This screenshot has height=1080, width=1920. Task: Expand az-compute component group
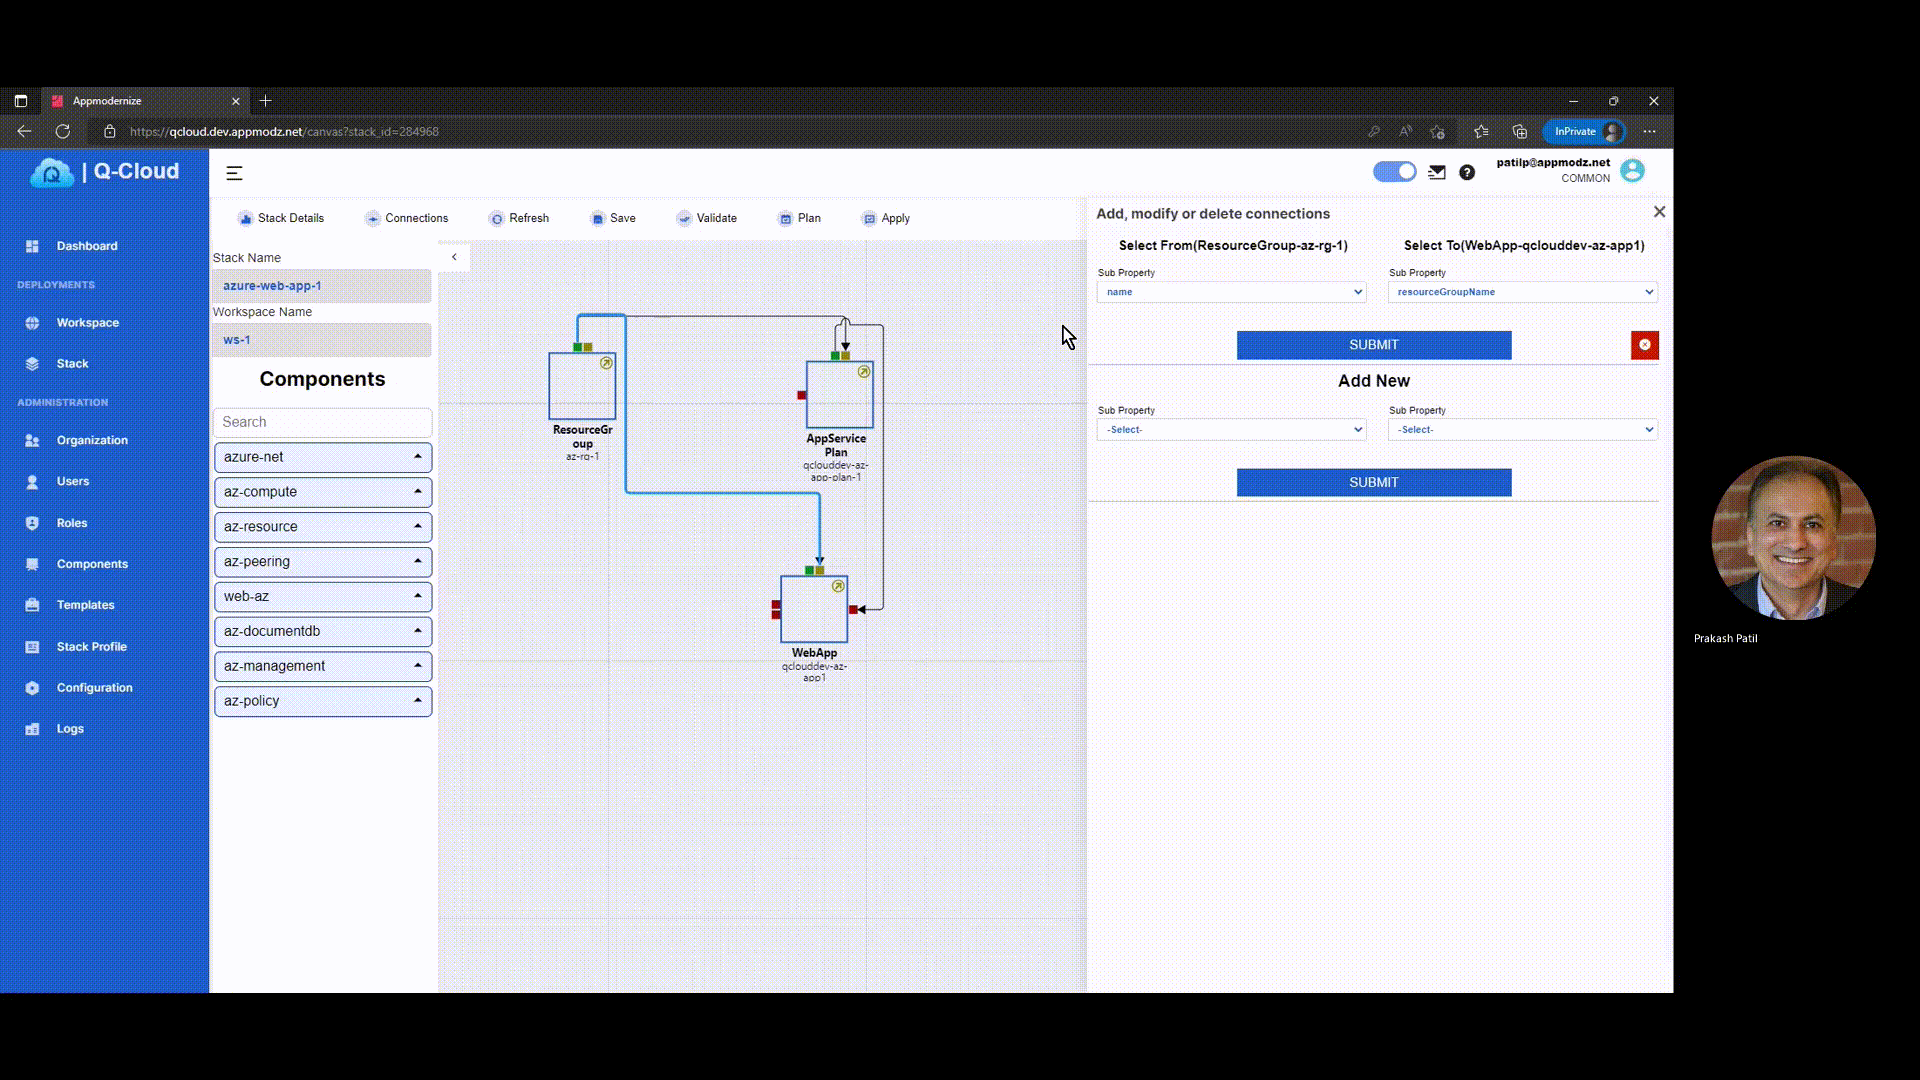[x=323, y=492]
